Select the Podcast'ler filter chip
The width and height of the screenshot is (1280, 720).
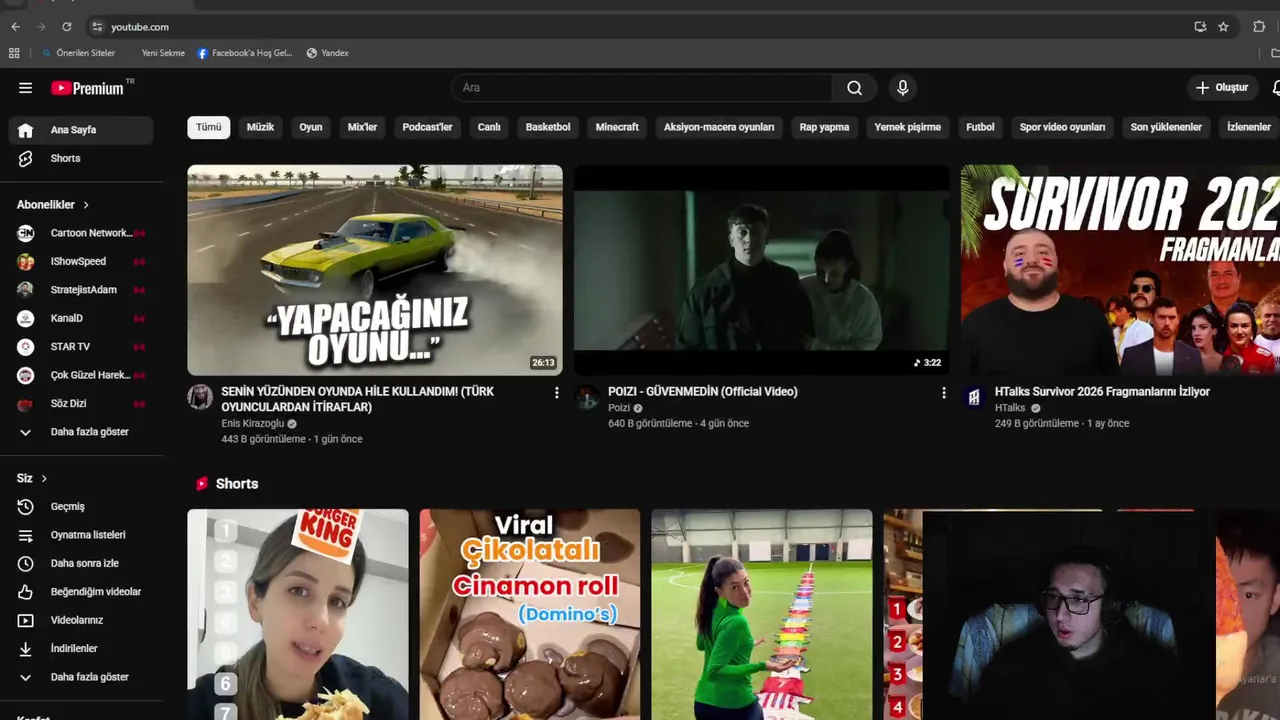(427, 127)
